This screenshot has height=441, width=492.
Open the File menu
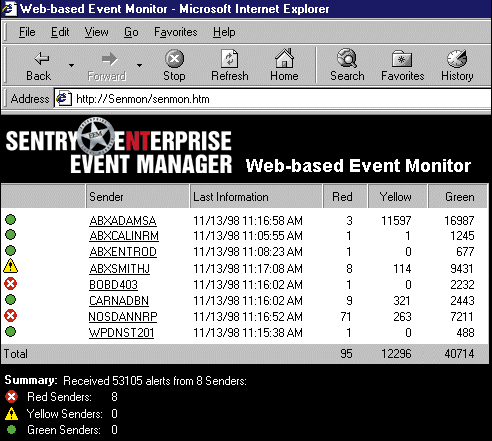(27, 32)
